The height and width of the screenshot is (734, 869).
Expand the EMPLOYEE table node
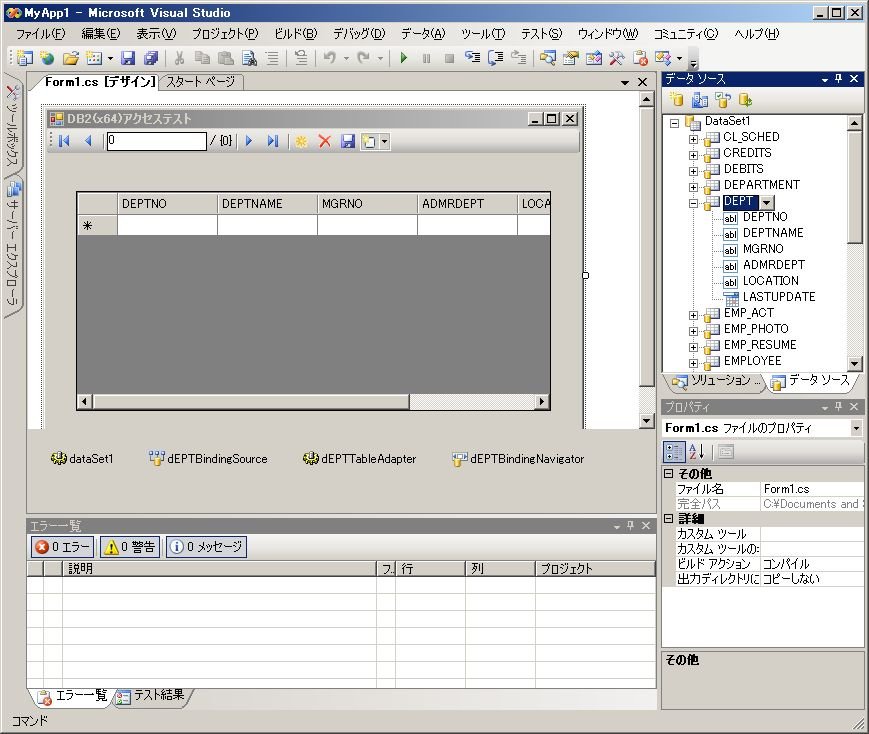click(x=693, y=364)
